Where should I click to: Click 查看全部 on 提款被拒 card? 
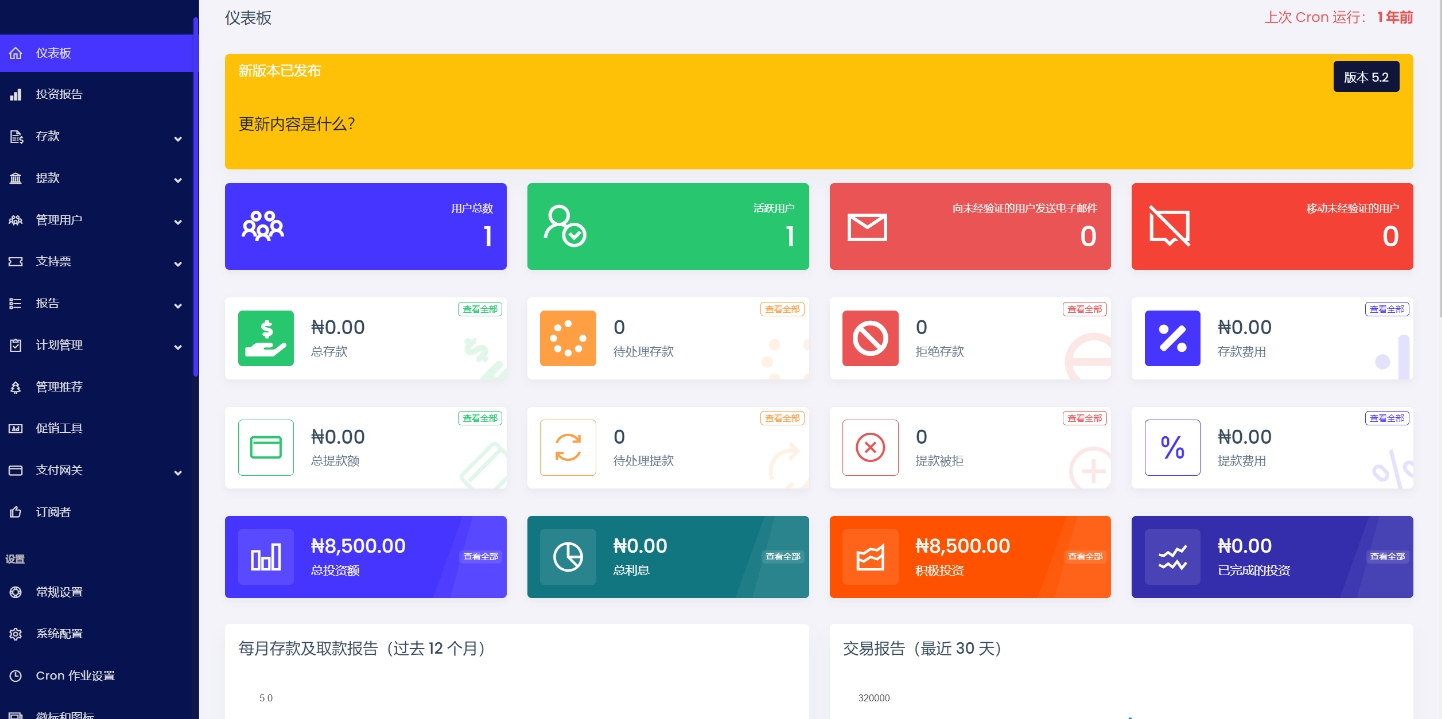coord(1084,418)
